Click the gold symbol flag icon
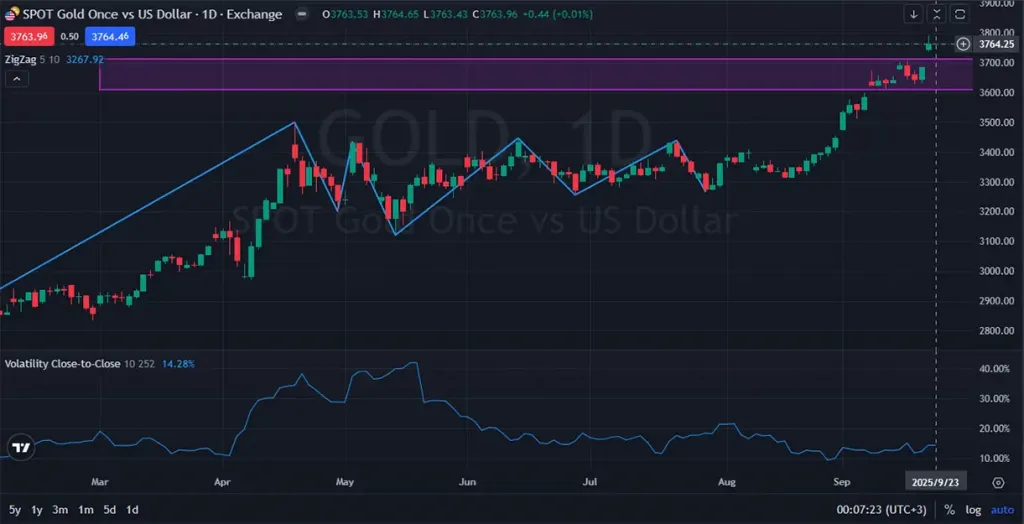 point(13,14)
